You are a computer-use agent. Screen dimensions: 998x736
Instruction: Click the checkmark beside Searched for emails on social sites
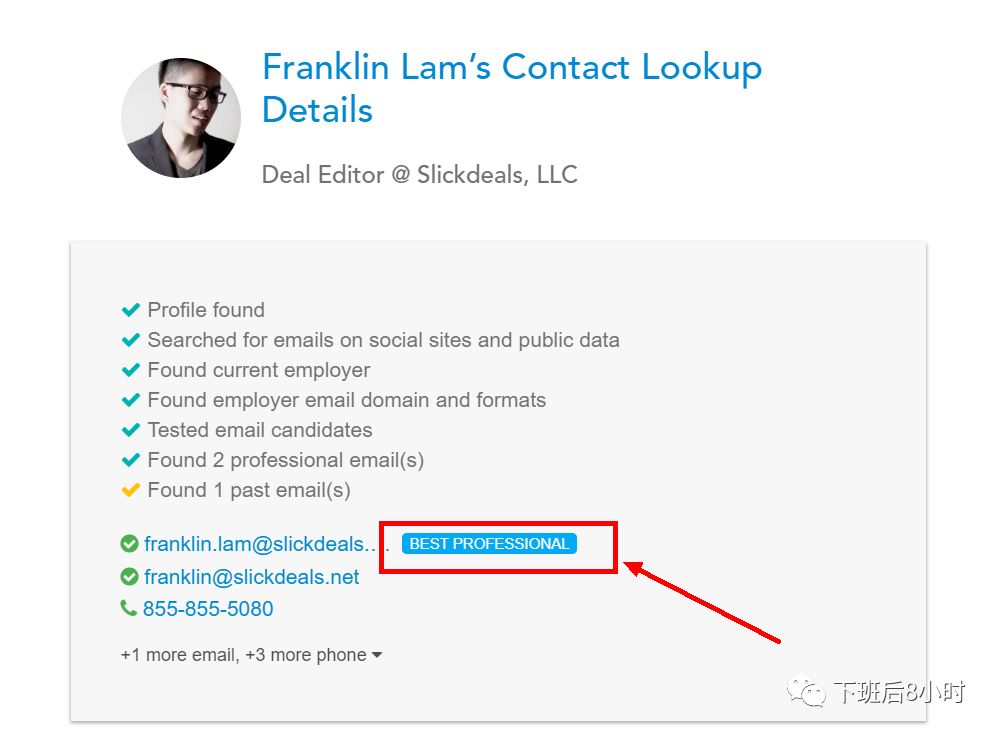130,340
